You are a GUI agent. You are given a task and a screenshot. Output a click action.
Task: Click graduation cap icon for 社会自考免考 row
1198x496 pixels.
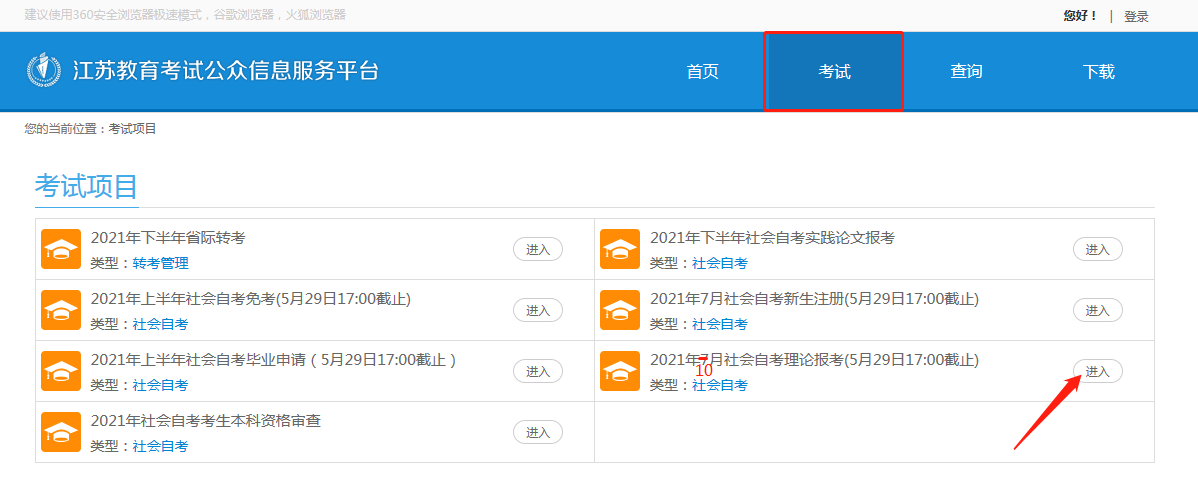(60, 310)
